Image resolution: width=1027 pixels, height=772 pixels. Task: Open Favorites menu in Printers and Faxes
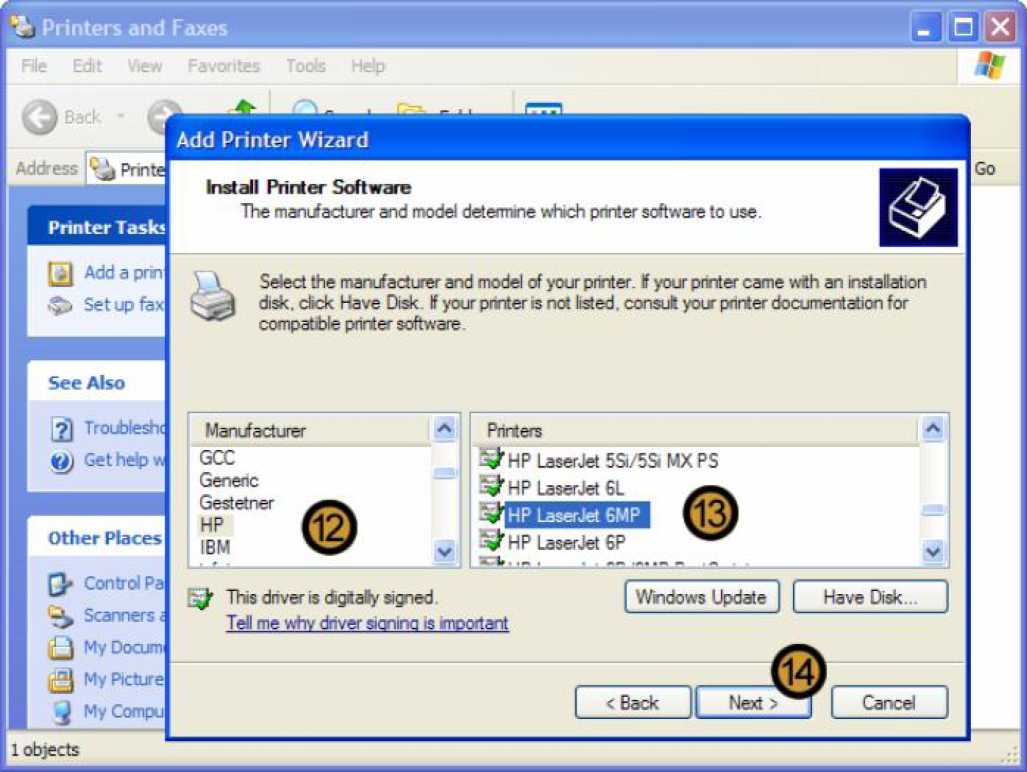point(223,65)
